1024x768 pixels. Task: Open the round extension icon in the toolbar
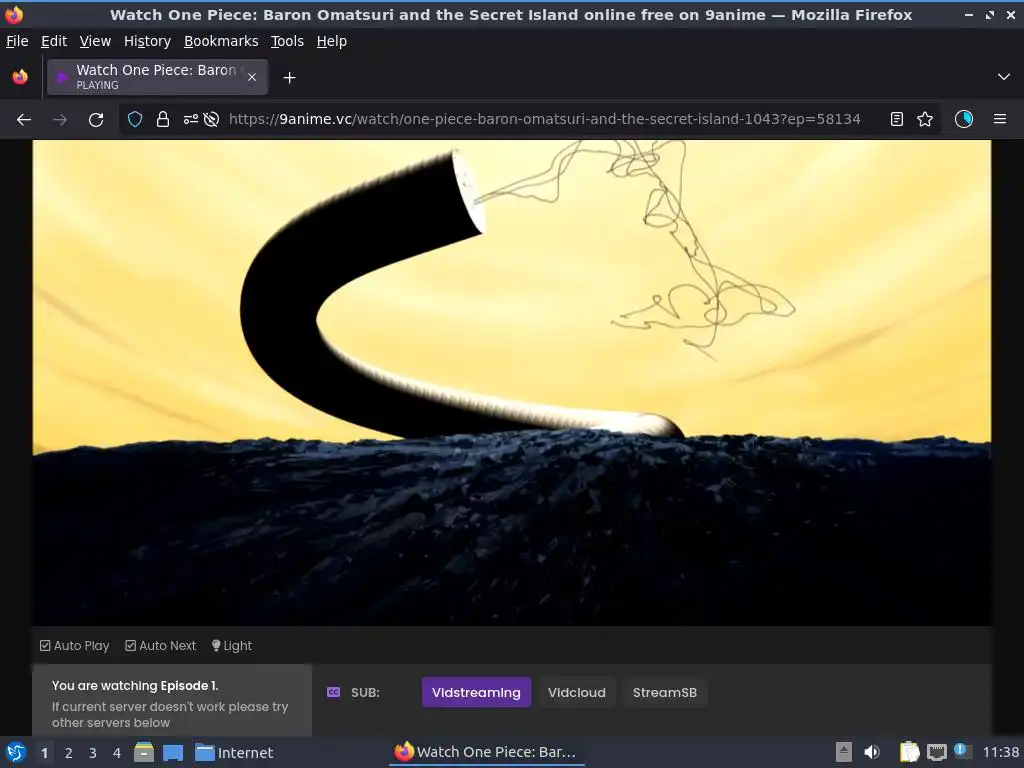963,119
